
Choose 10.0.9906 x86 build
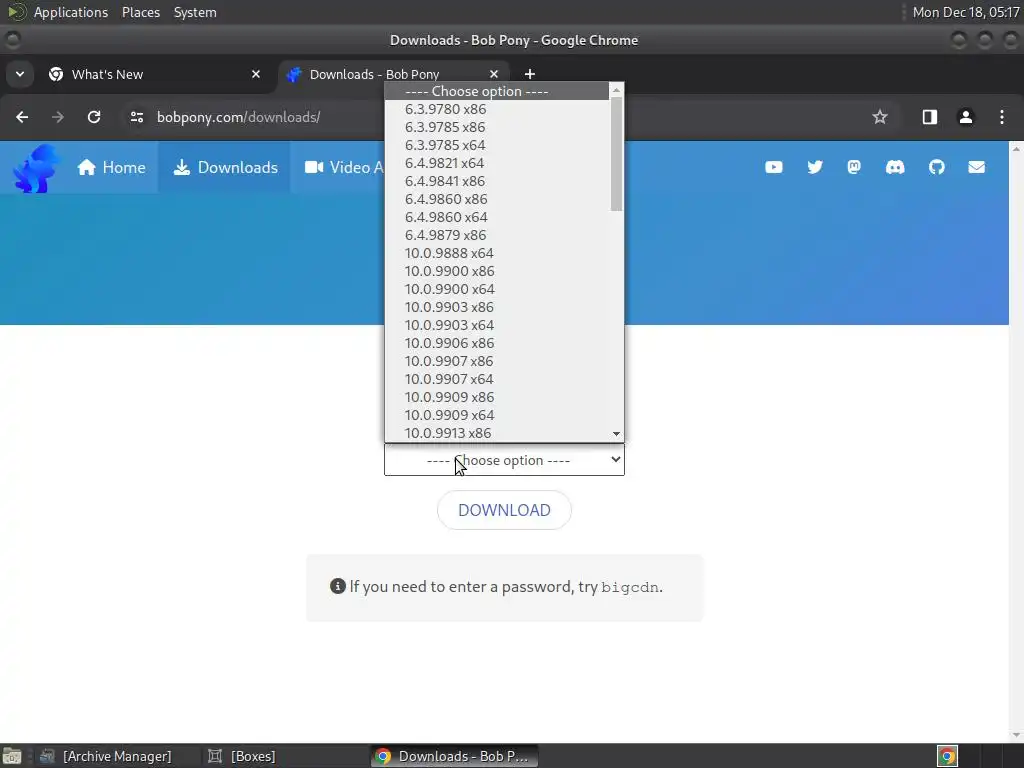[497, 343]
